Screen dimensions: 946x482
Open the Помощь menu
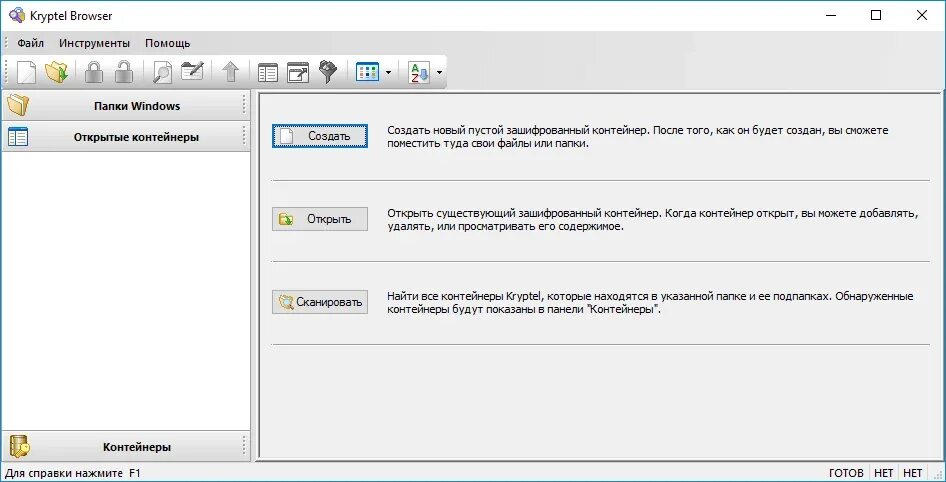pos(168,43)
